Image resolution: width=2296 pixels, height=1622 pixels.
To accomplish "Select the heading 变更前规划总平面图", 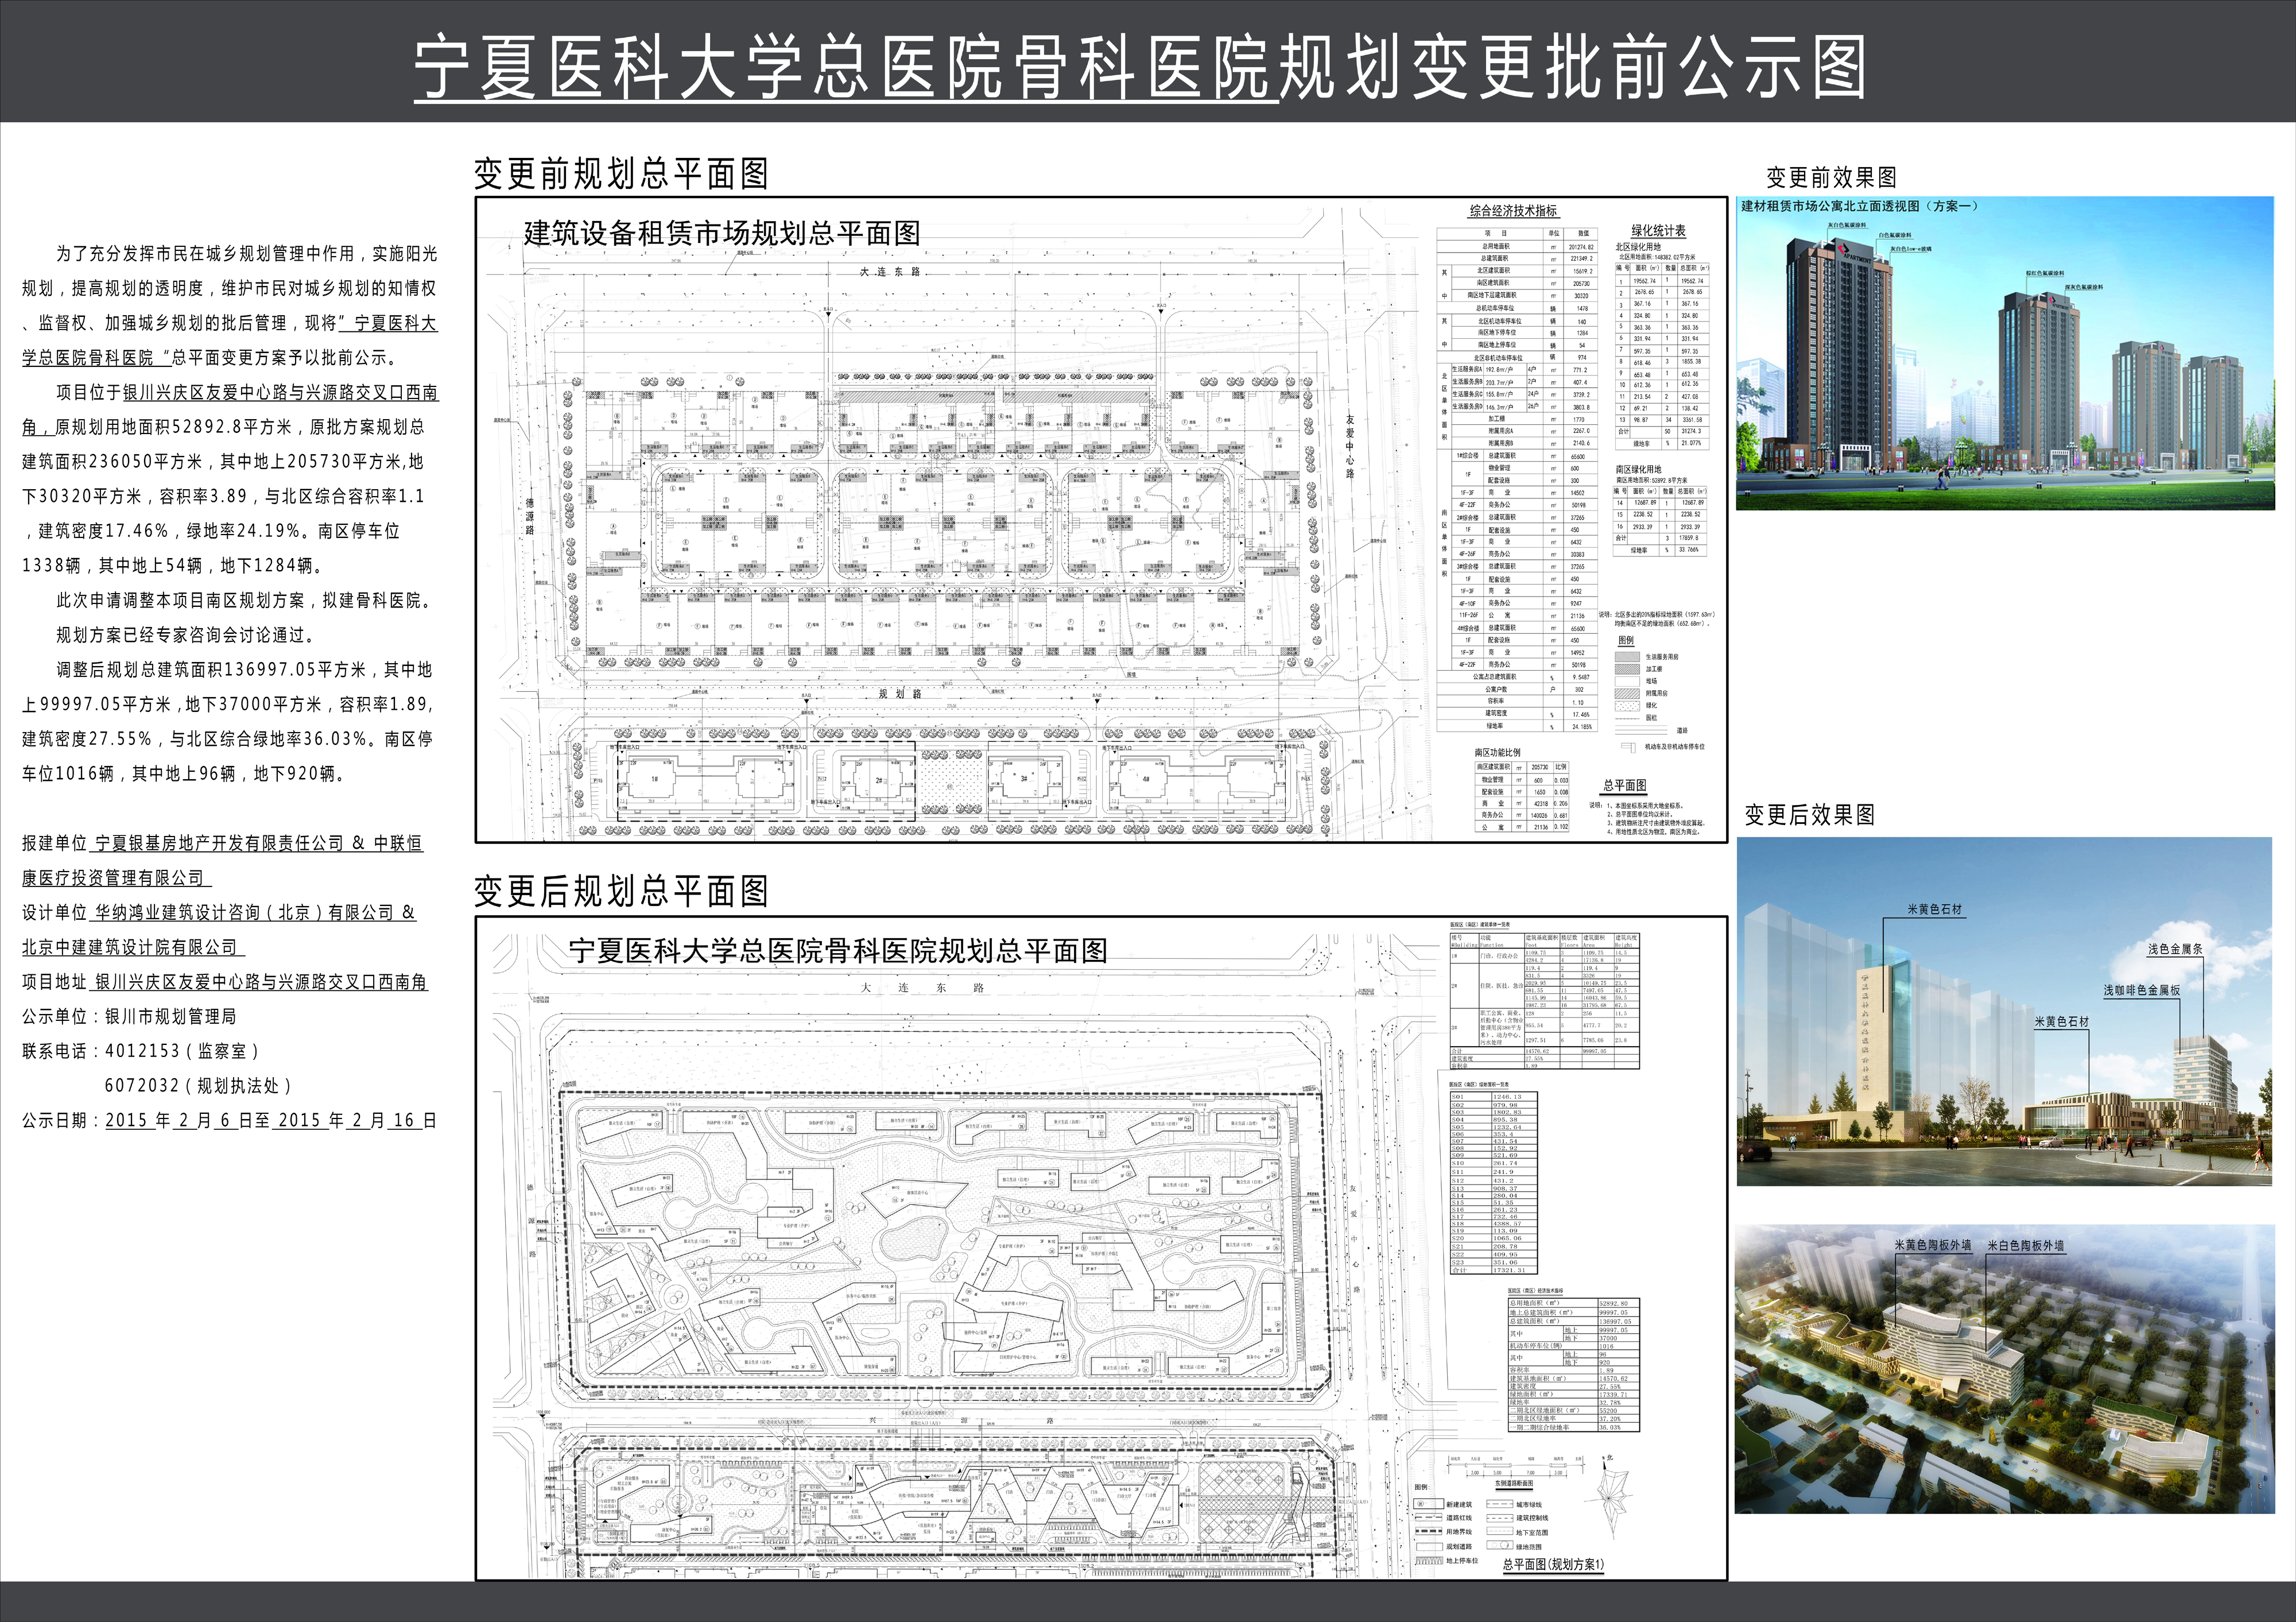I will pyautogui.click(x=621, y=174).
